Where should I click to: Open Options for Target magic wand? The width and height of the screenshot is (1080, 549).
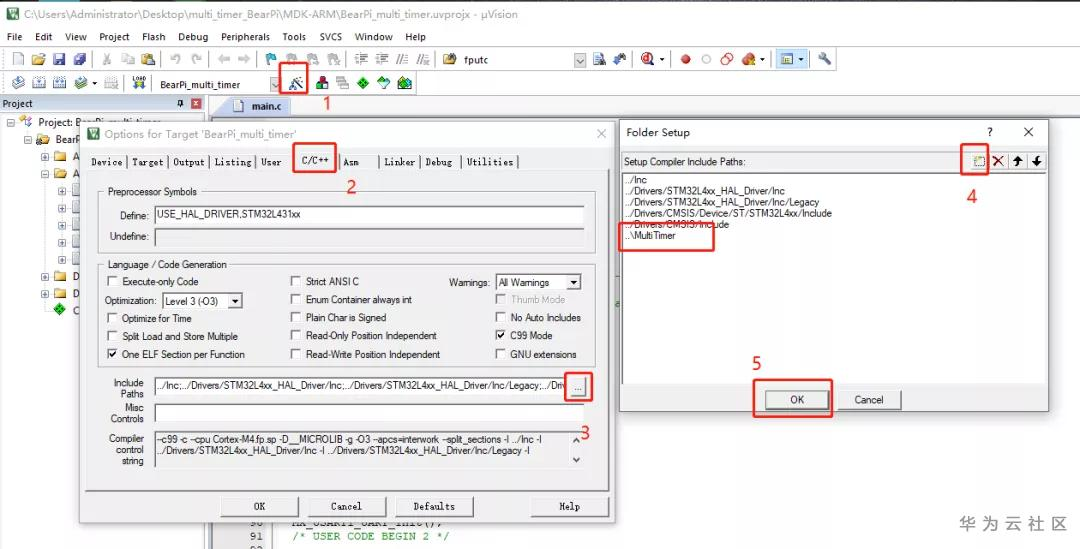(295, 83)
